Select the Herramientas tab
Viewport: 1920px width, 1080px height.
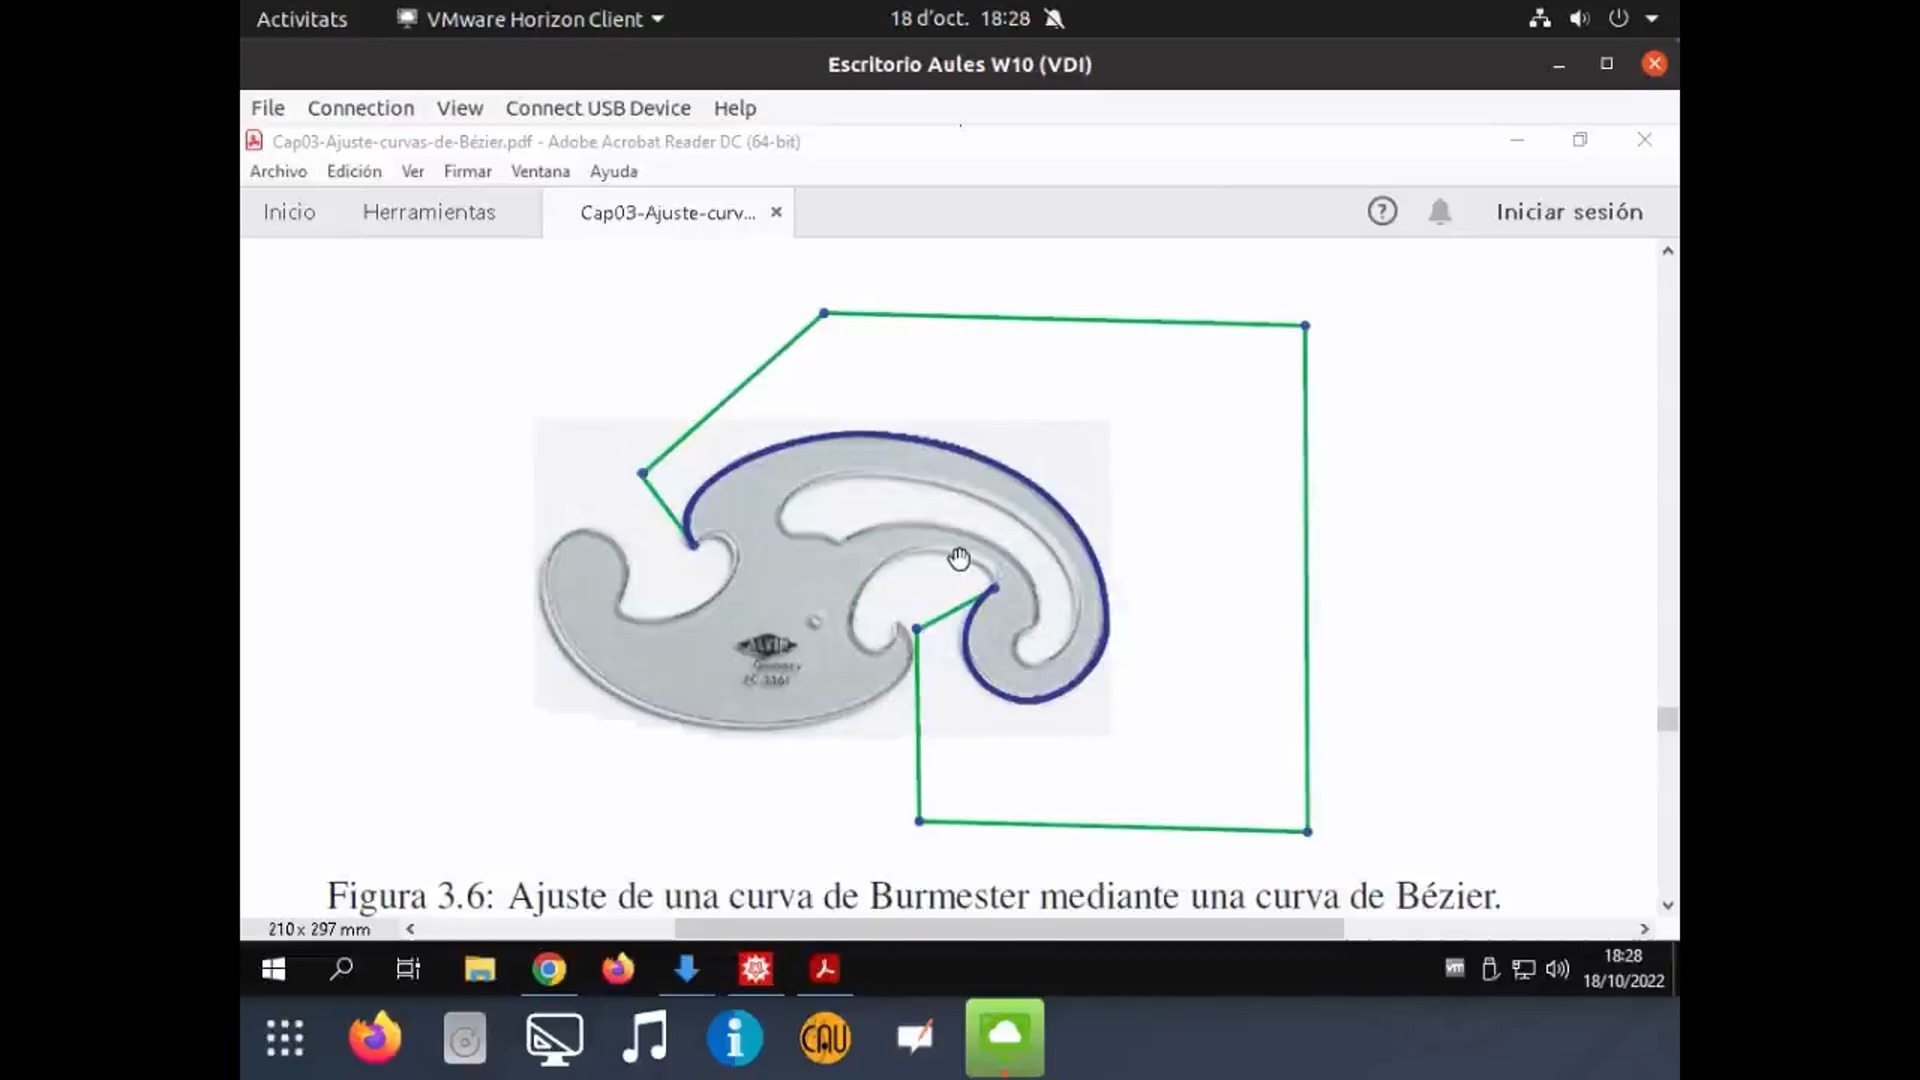point(429,211)
